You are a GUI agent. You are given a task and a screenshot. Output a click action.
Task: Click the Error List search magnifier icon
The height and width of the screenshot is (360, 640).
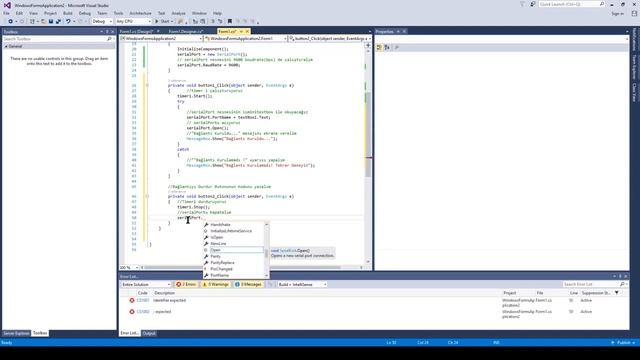[x=622, y=284]
